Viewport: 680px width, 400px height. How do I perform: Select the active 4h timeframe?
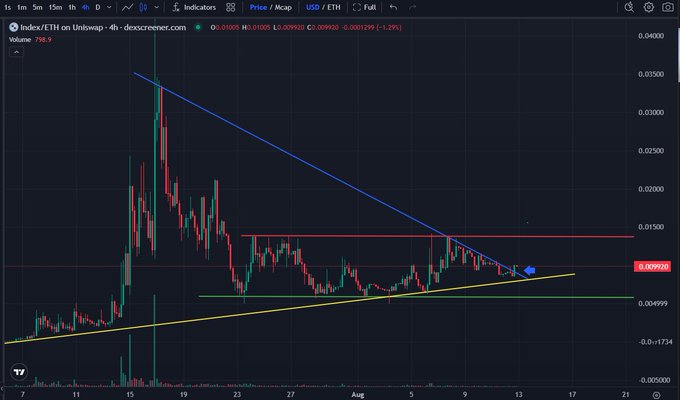pyautogui.click(x=85, y=7)
